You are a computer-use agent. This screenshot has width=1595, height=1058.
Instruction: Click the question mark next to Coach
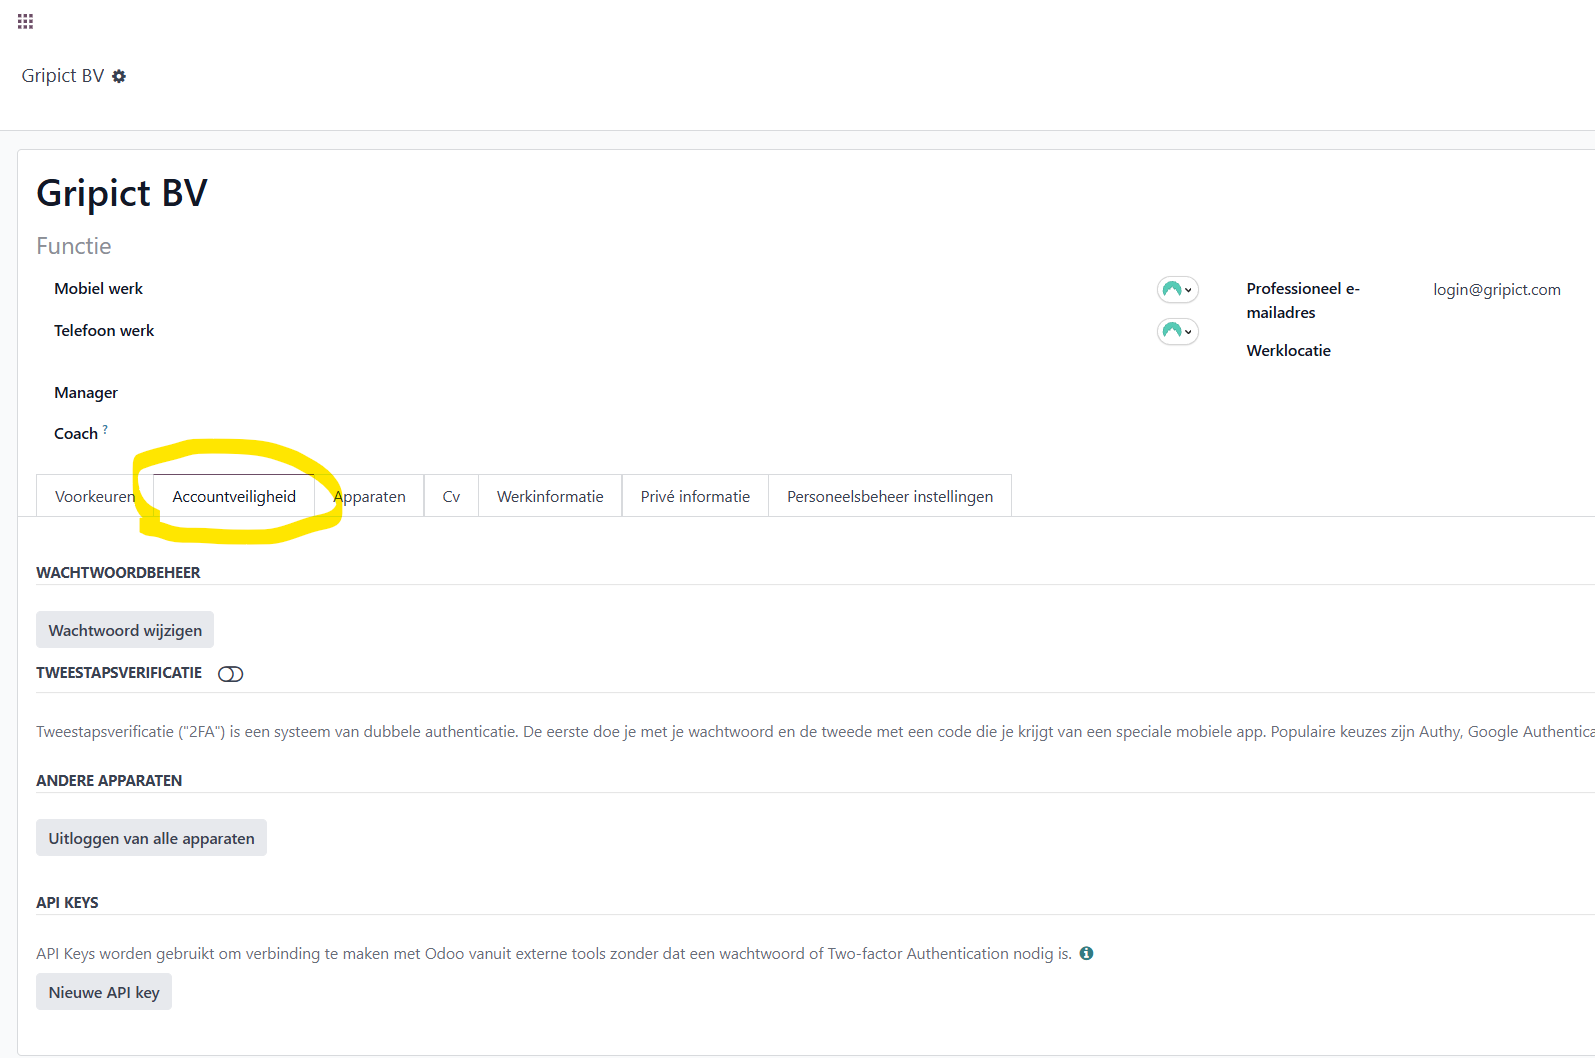click(x=105, y=429)
